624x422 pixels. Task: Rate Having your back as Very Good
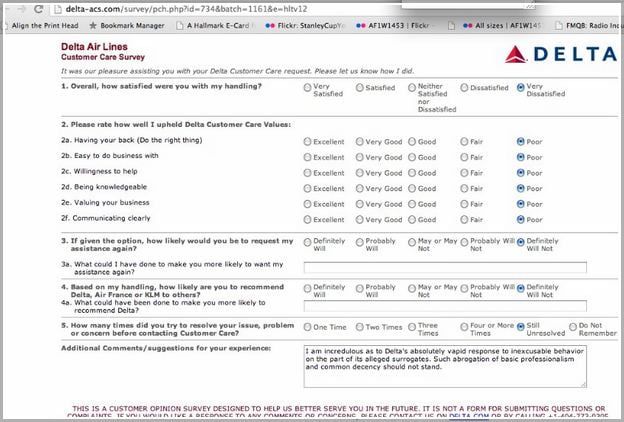[x=359, y=141]
